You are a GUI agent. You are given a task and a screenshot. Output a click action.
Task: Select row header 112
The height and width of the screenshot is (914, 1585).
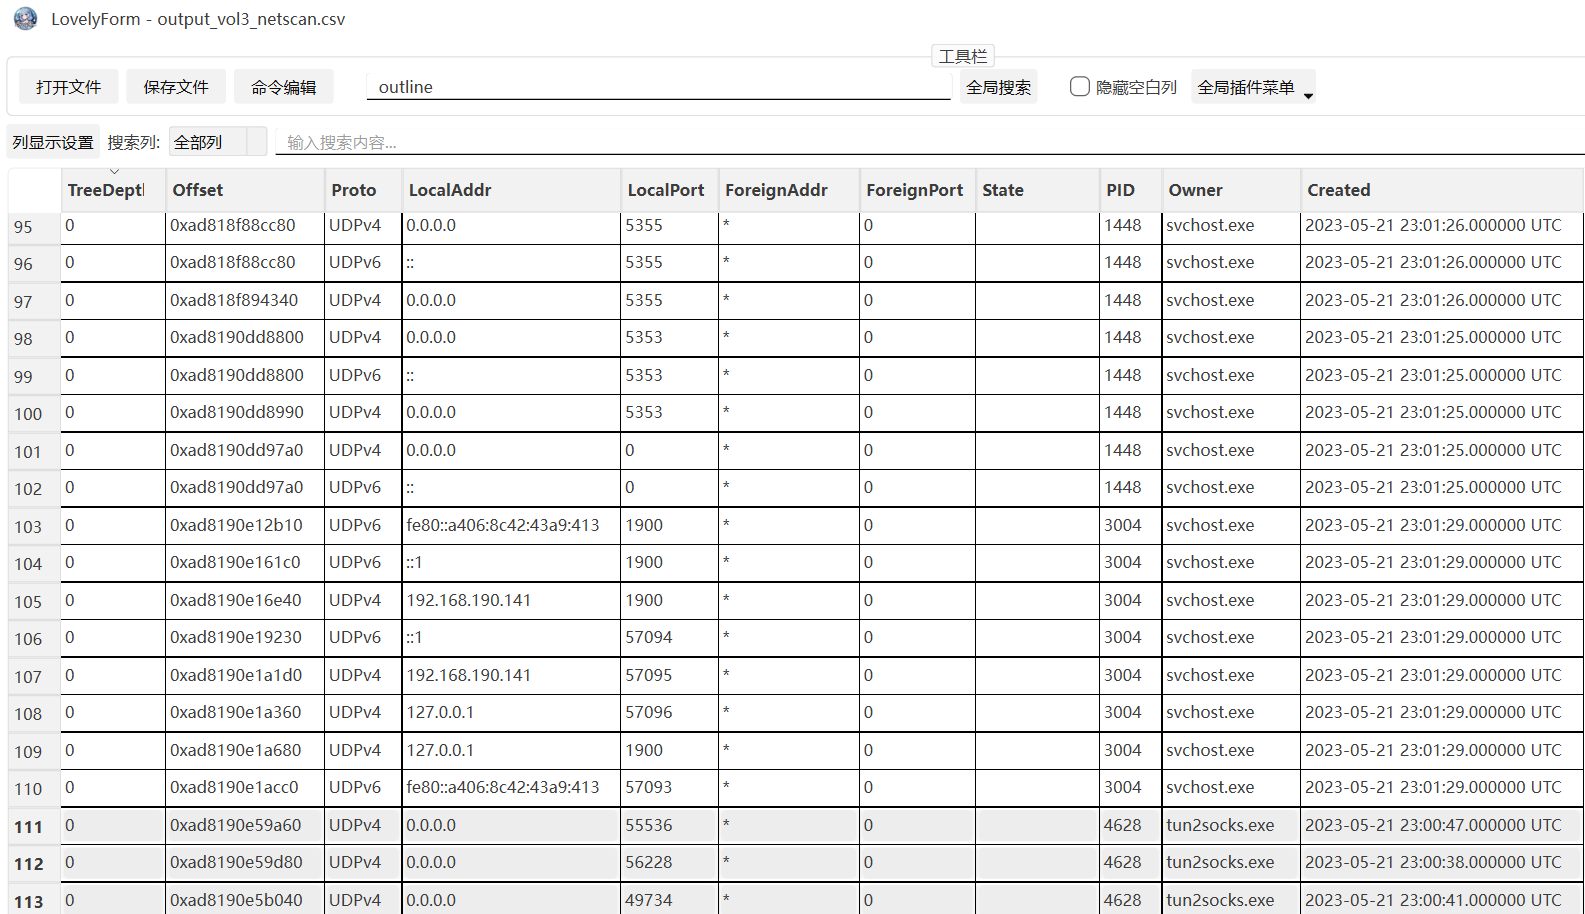[34, 864]
